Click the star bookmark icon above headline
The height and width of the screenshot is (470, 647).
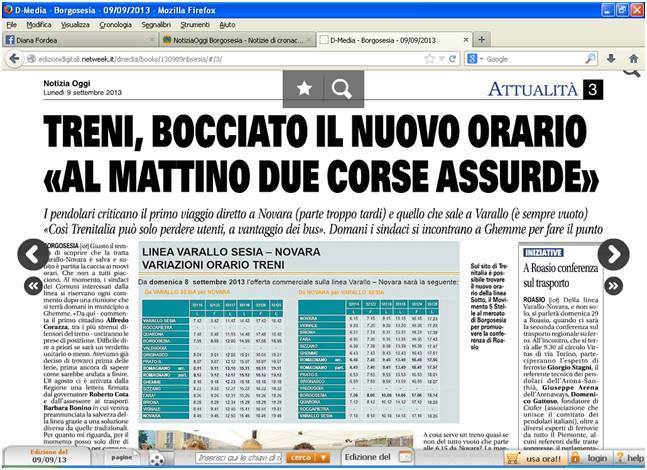304,90
